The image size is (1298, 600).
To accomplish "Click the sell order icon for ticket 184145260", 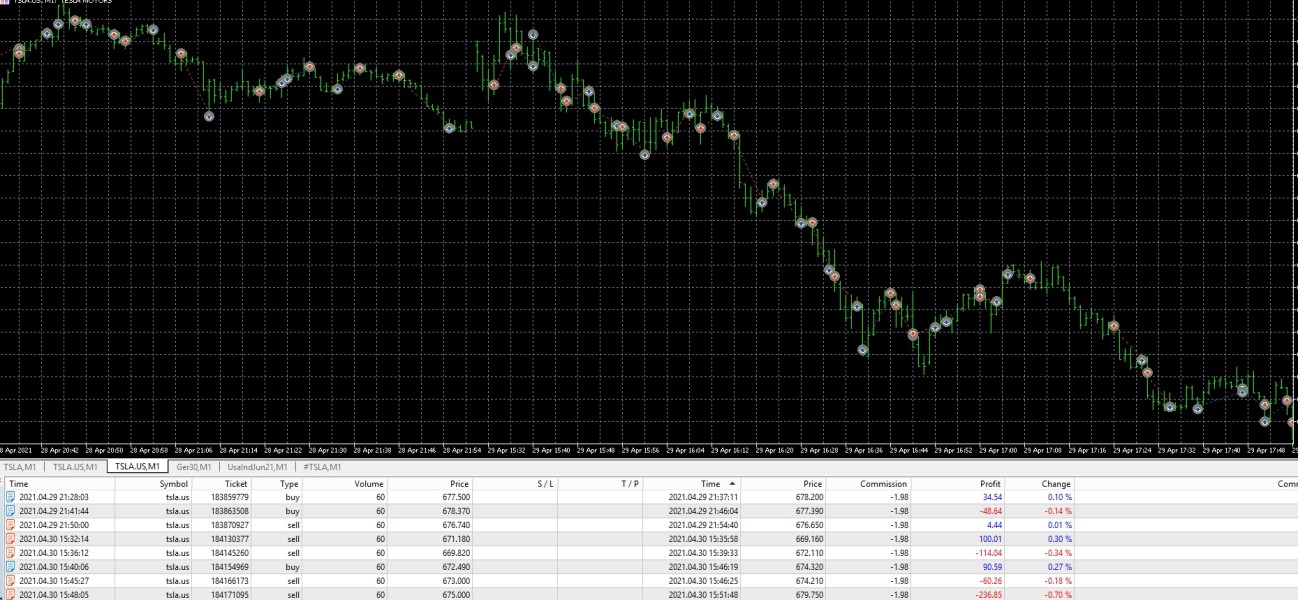I will coord(11,552).
